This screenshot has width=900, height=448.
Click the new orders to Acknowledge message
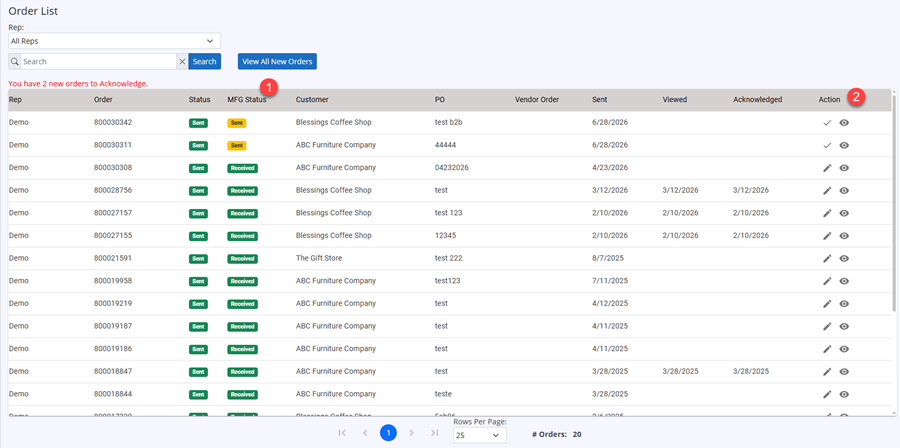pyautogui.click(x=78, y=84)
